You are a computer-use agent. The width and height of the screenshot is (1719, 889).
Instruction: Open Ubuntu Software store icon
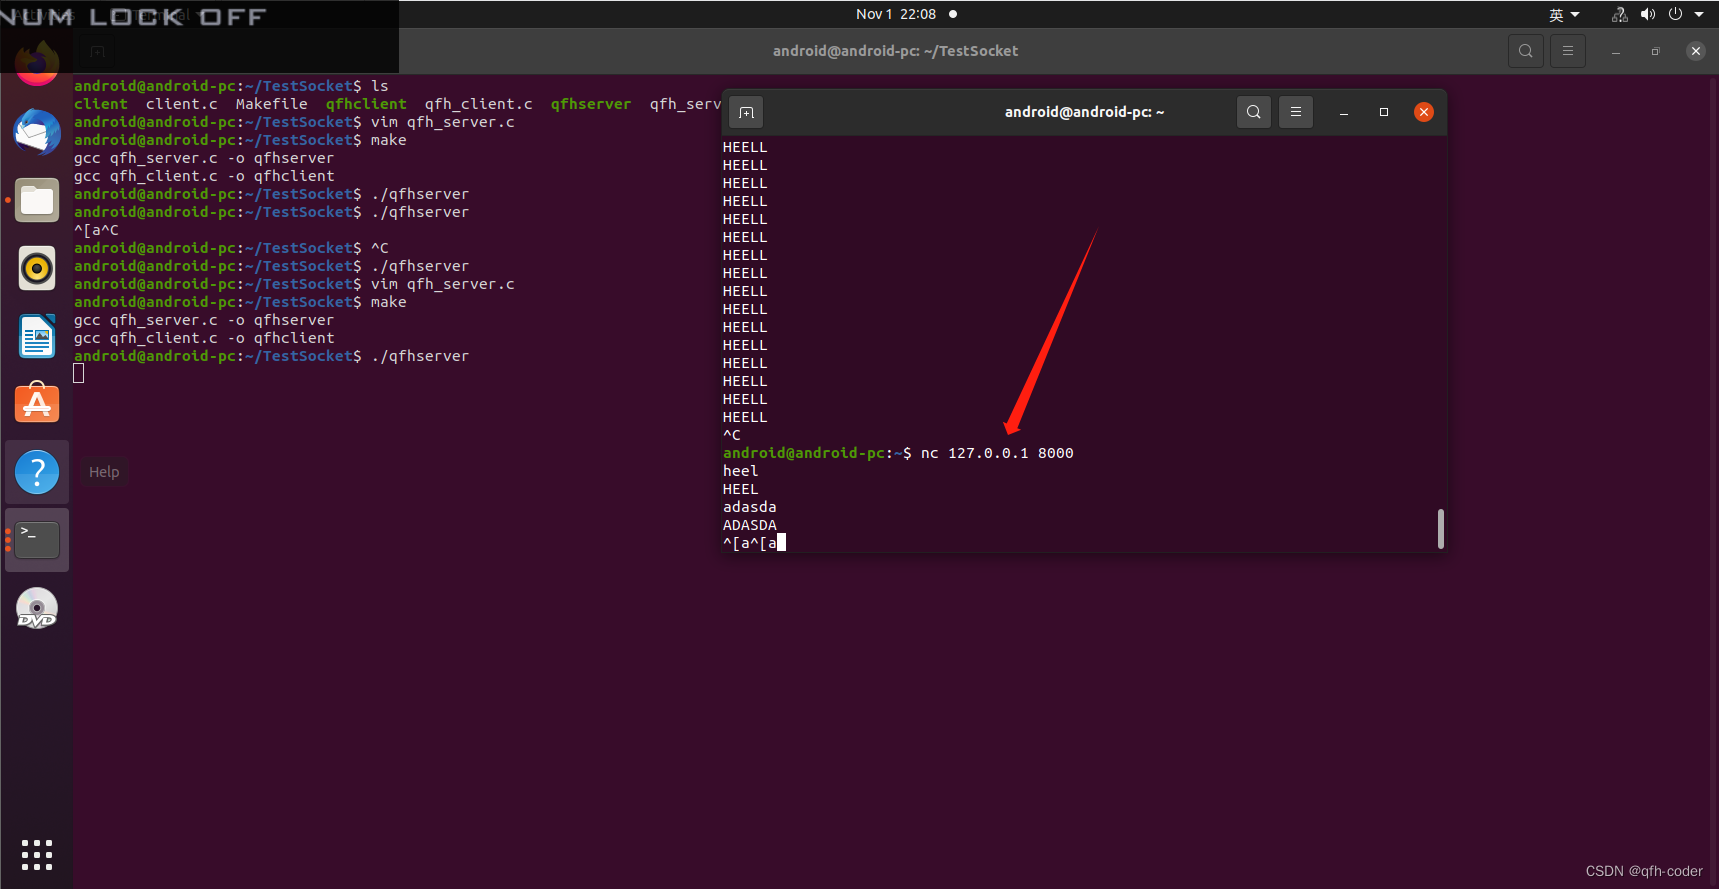tap(37, 404)
